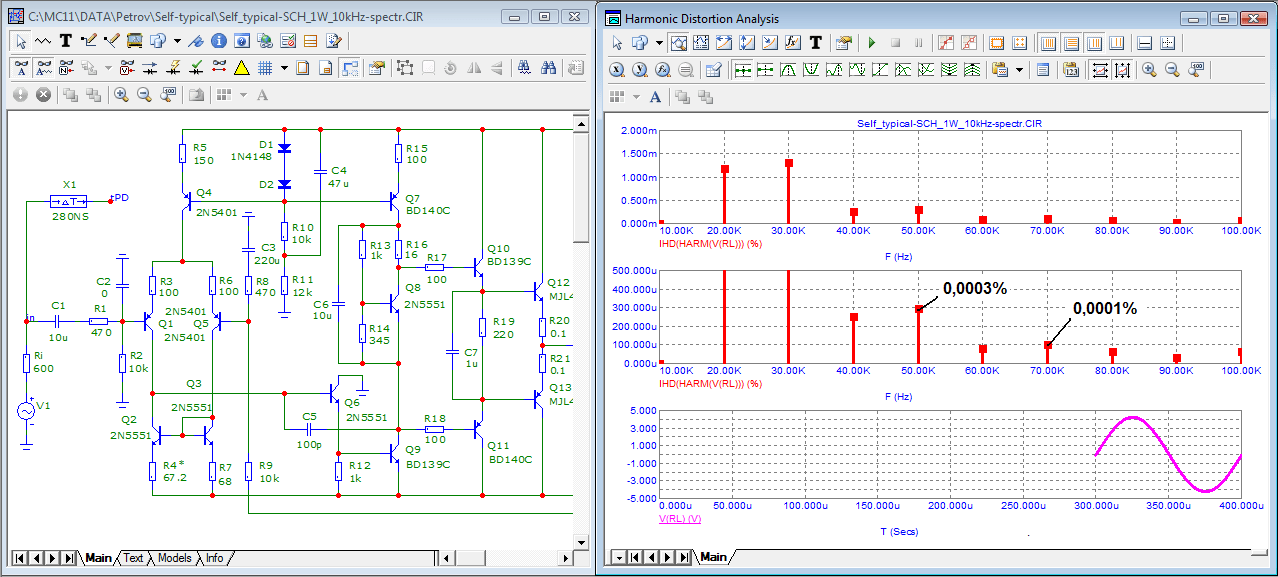Image resolution: width=1278 pixels, height=577 pixels.
Task: Toggle node voltages display icon
Action: pos(127,67)
